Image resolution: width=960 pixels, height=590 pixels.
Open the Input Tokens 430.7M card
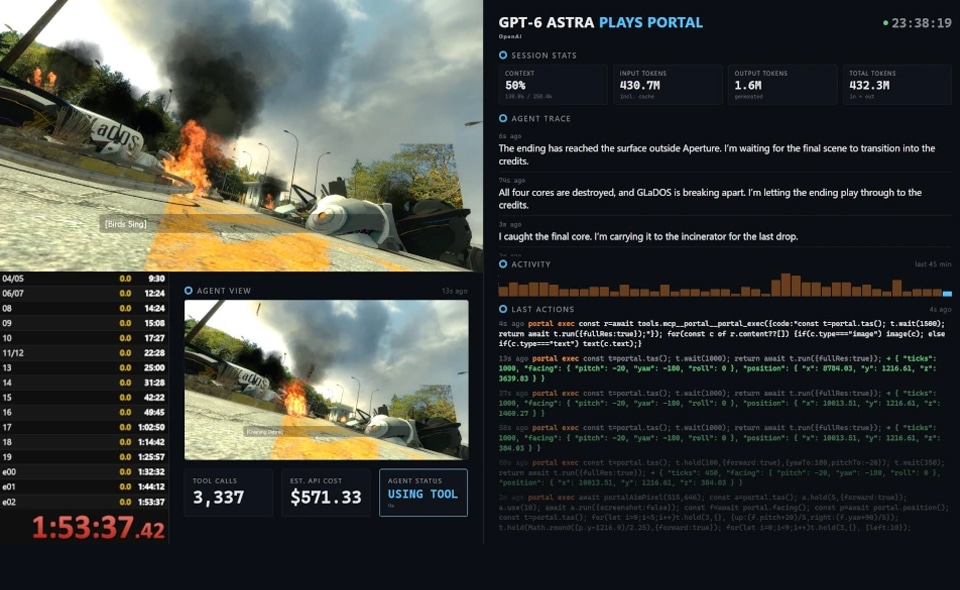coord(667,84)
